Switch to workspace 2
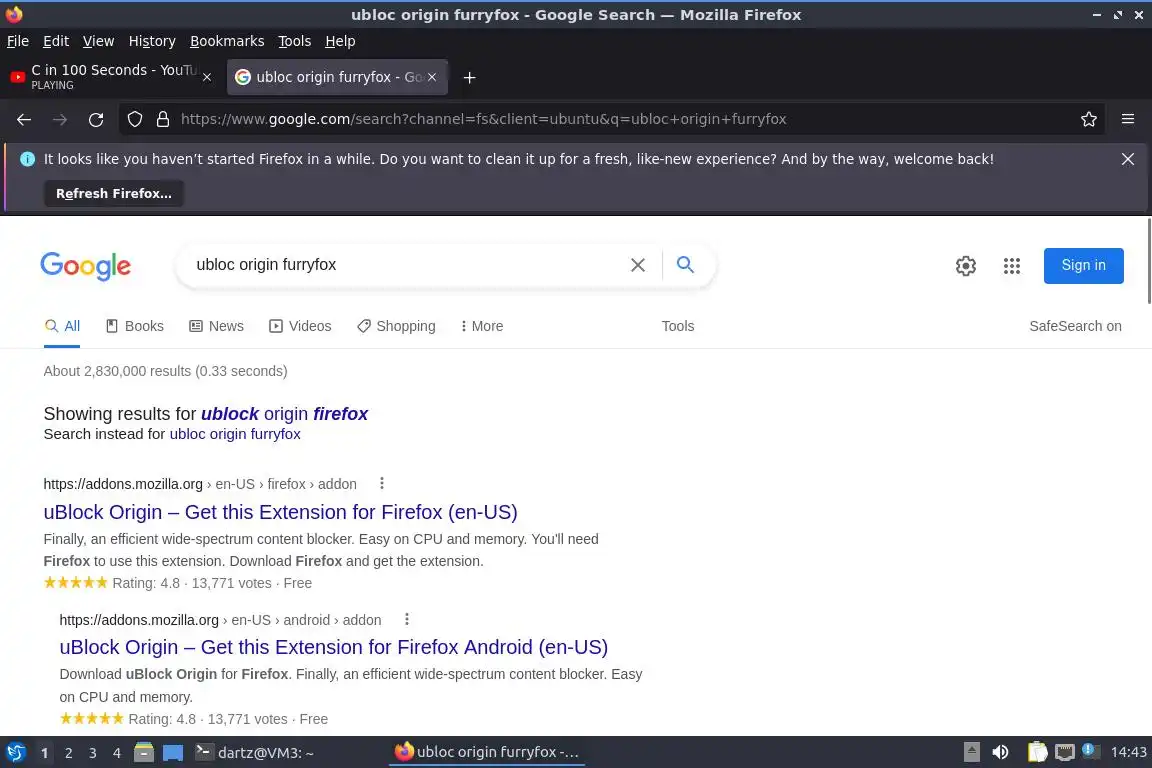This screenshot has width=1152, height=768. tap(68, 753)
